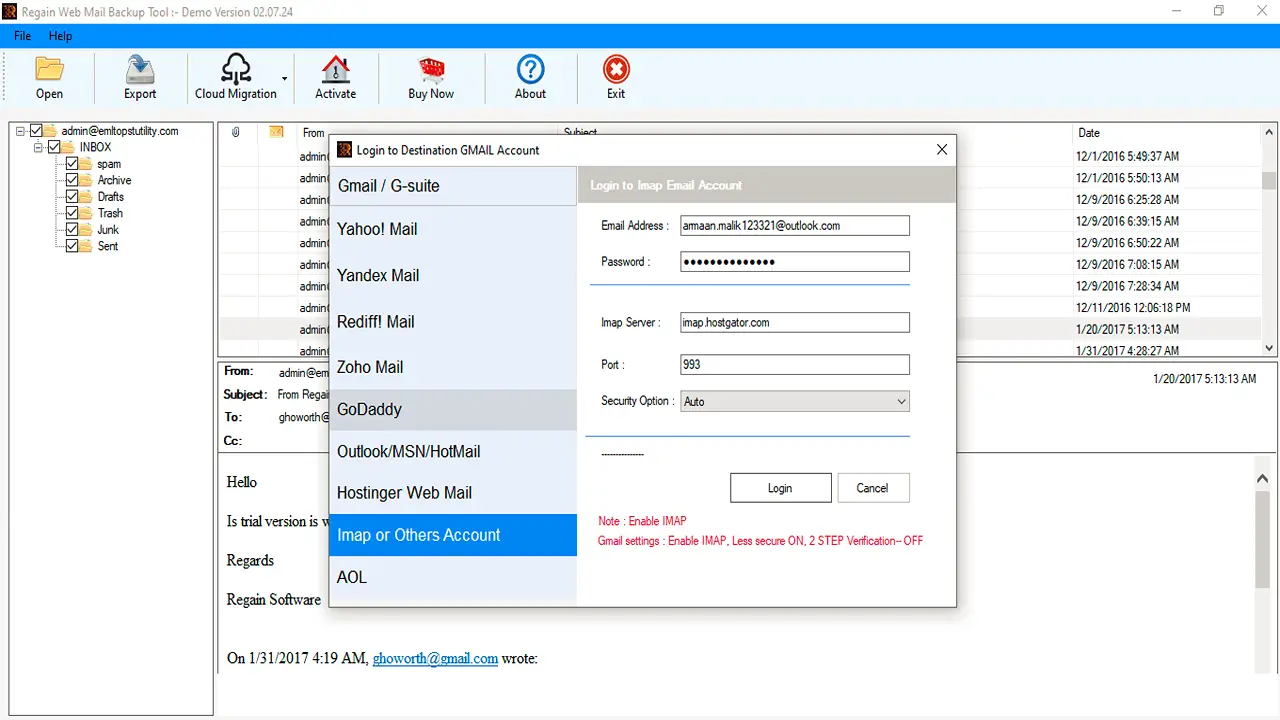
Task: Click the Open folder toolbar icon
Action: tap(49, 69)
